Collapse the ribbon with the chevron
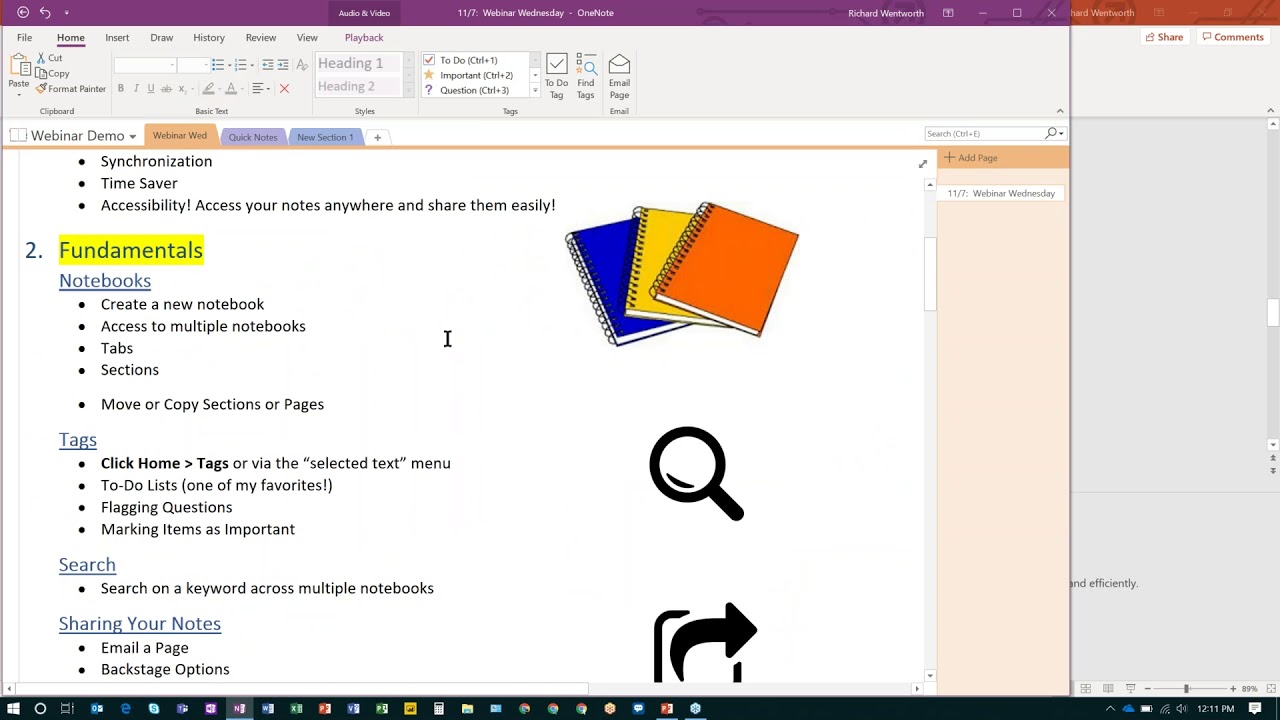 [x=1060, y=111]
